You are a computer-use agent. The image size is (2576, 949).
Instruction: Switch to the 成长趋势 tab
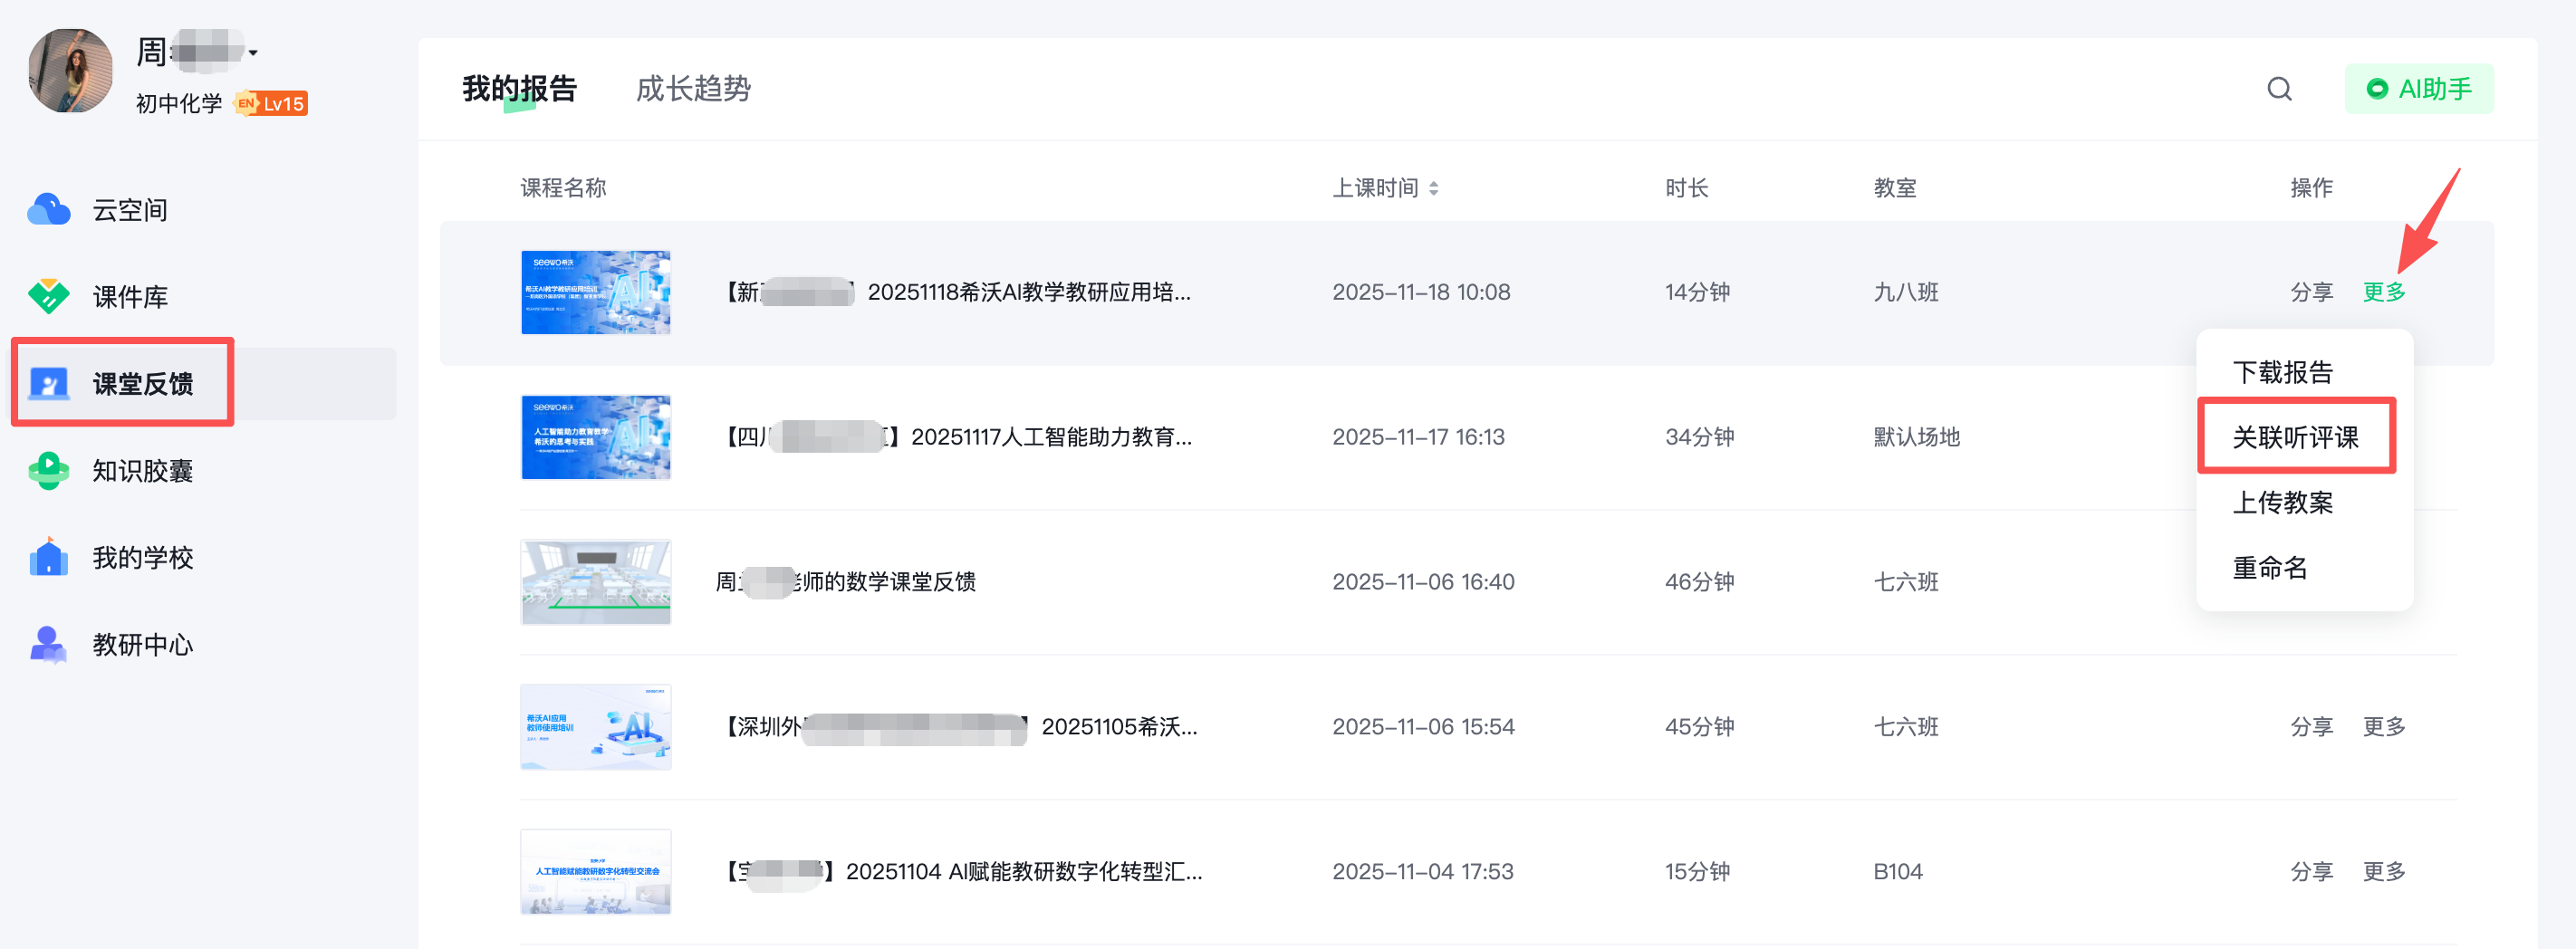coord(693,89)
